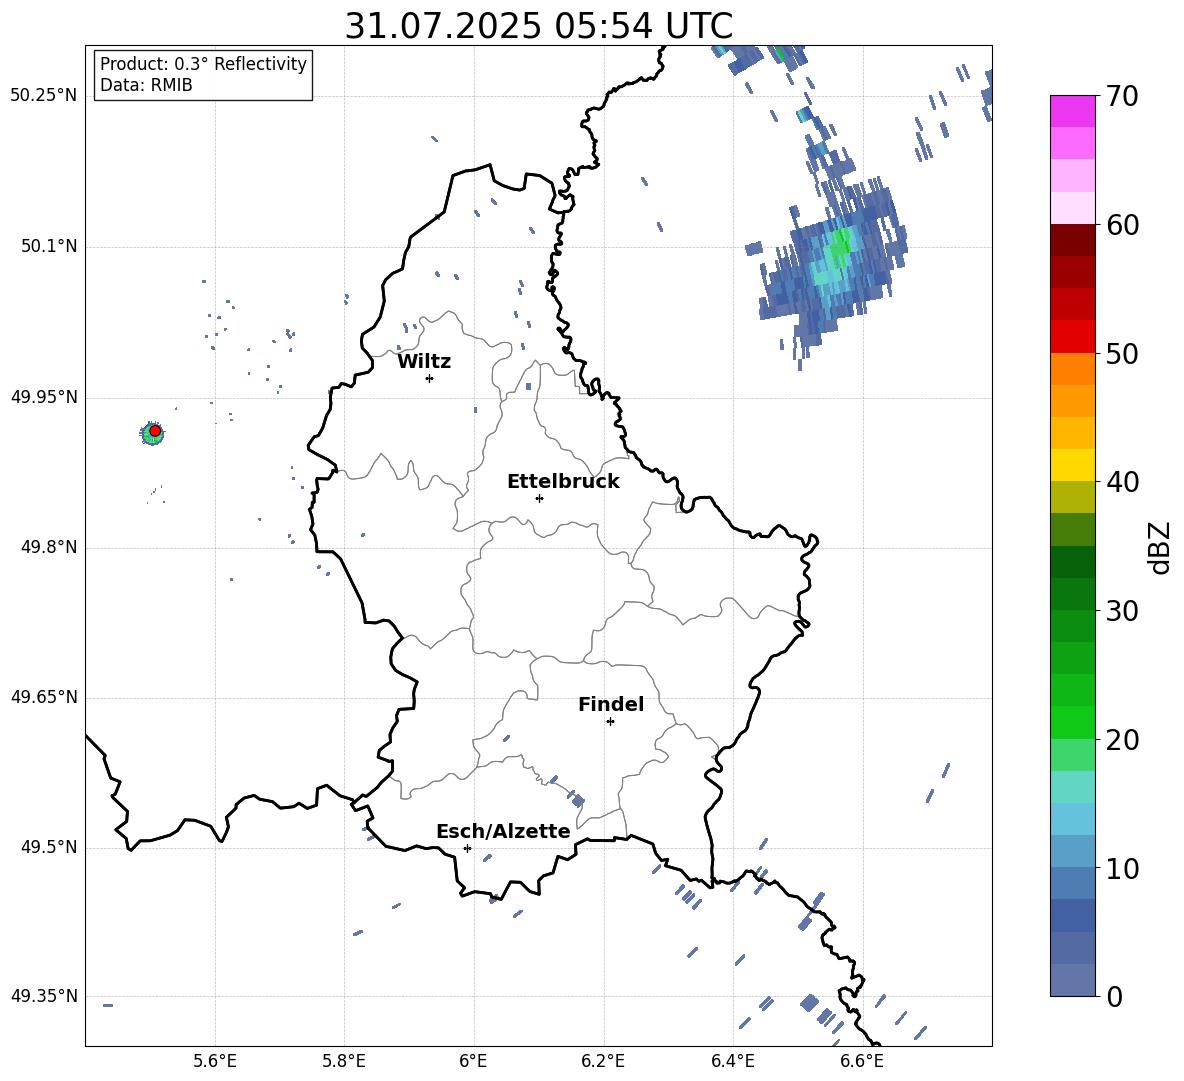This screenshot has width=1184, height=1081.
Task: Click the bright green colorbar swatch just above 20
Action: (x=1072, y=722)
